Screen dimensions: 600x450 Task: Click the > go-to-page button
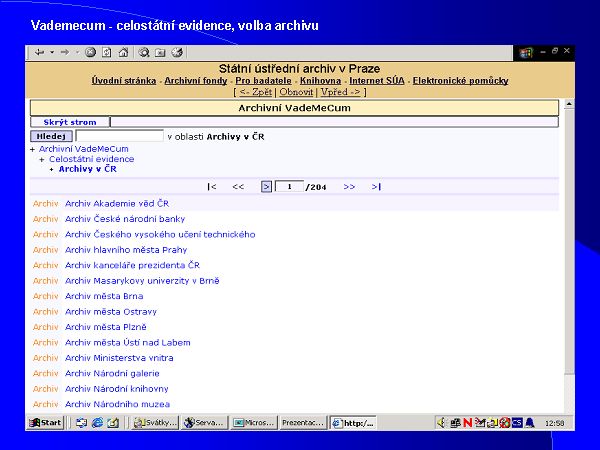click(x=266, y=187)
